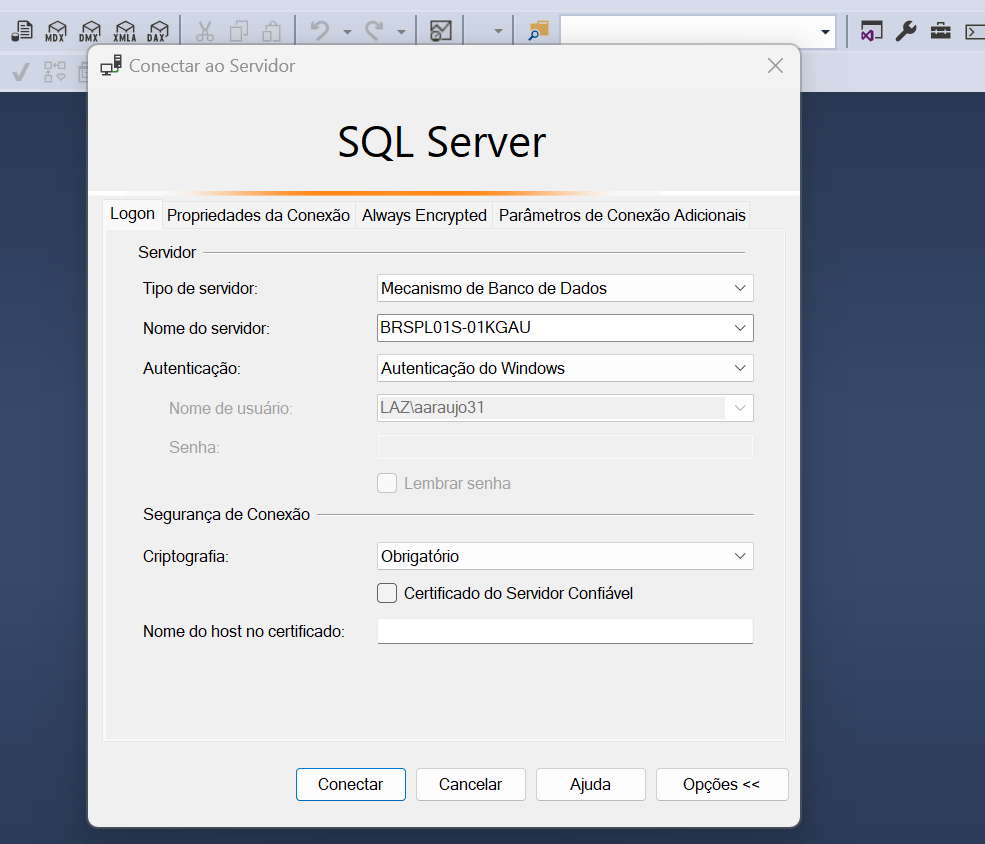Click the Opções << button
Screen dimensions: 985x844
(722, 784)
